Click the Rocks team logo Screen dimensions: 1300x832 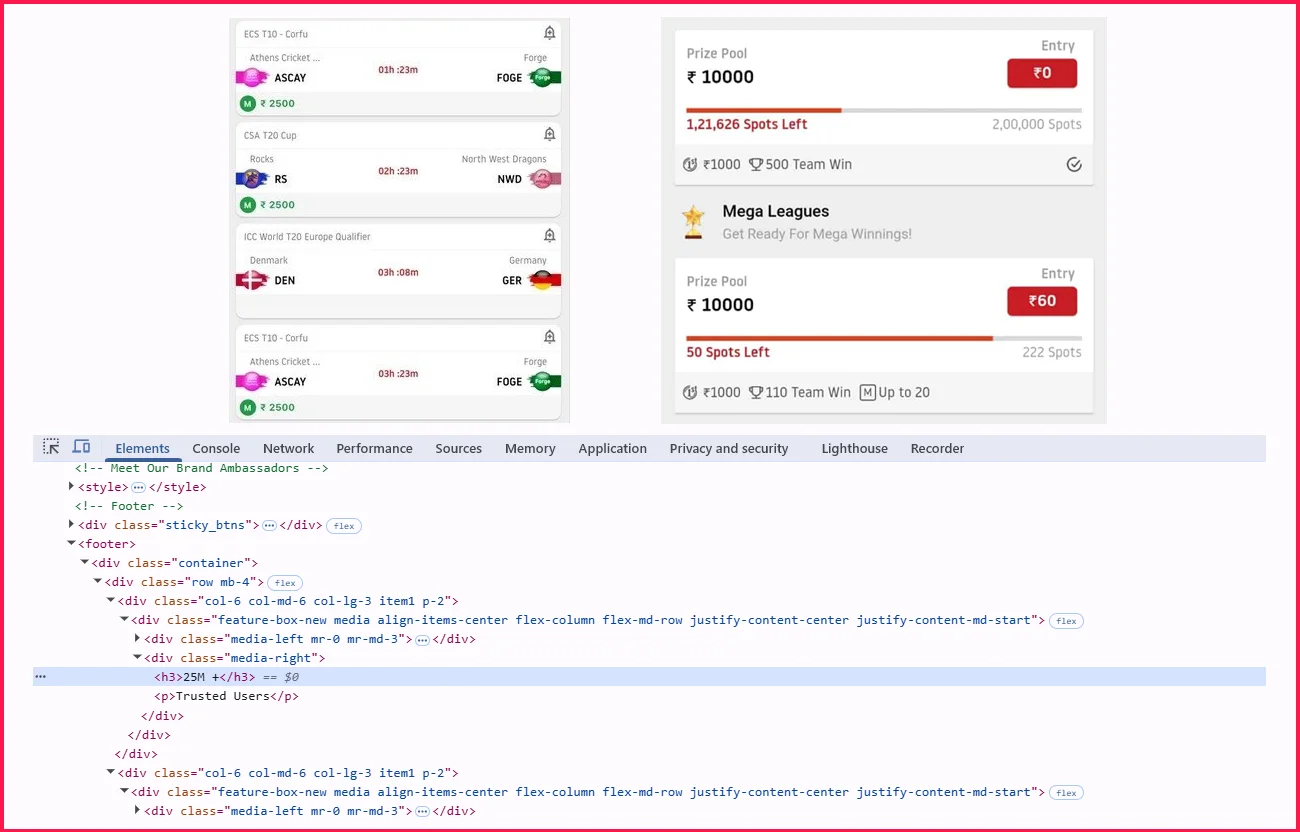tap(251, 179)
